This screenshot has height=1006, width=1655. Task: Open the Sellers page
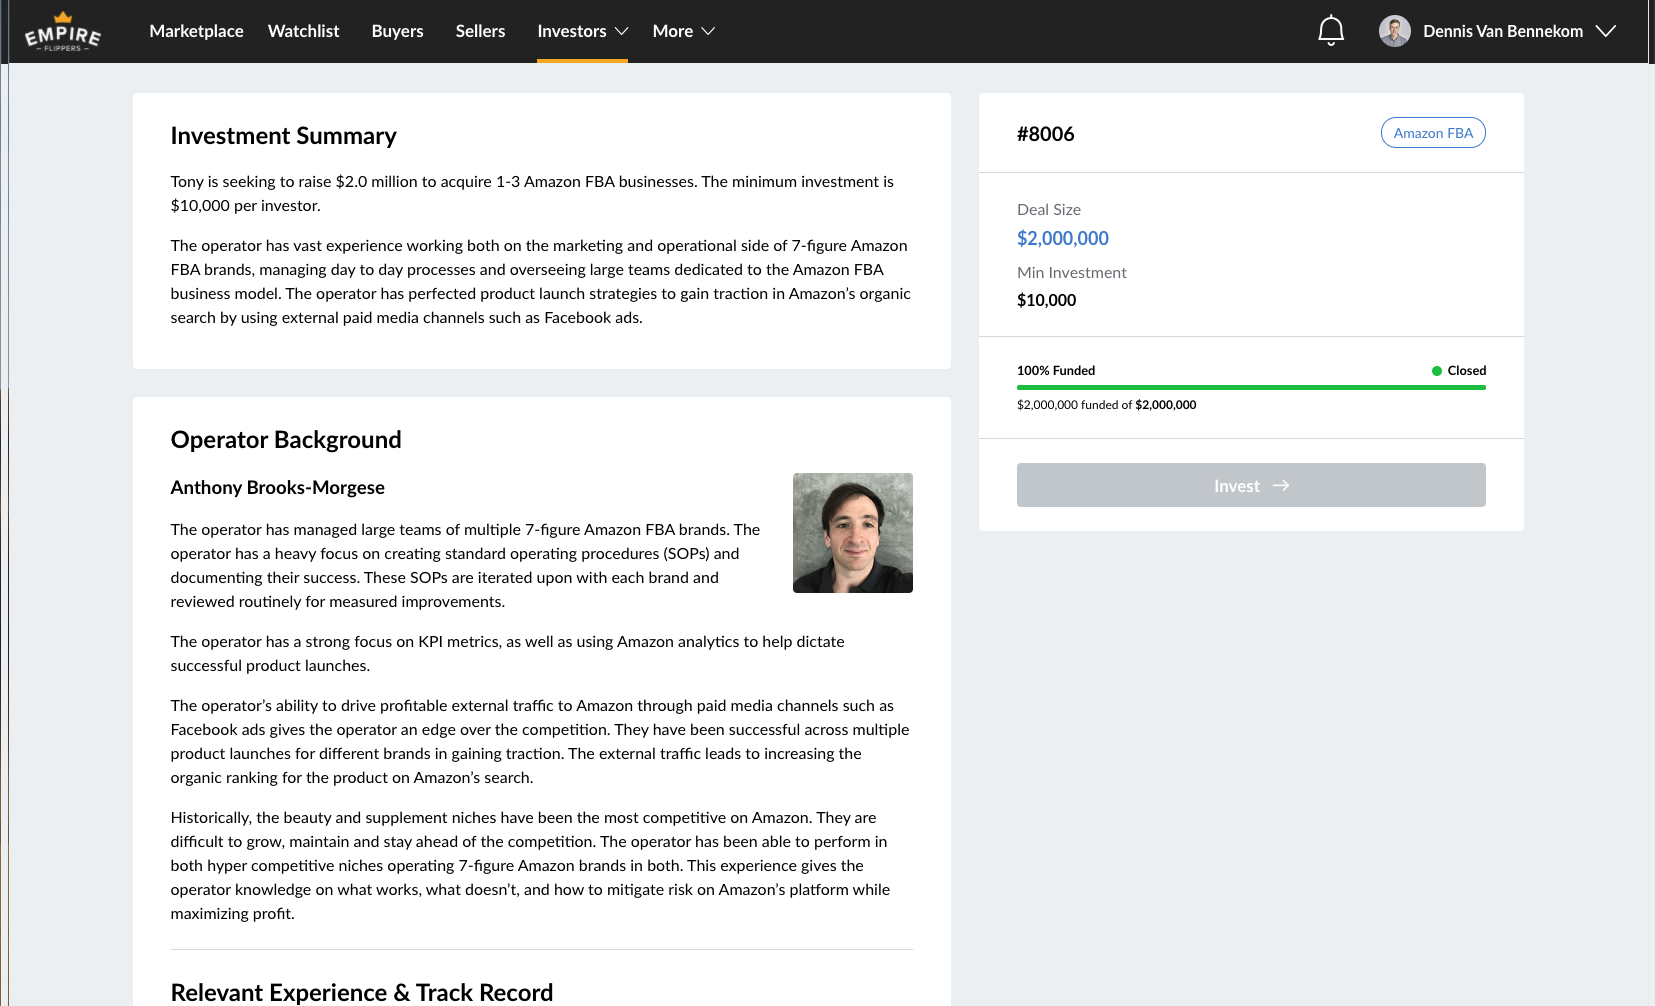(x=480, y=31)
